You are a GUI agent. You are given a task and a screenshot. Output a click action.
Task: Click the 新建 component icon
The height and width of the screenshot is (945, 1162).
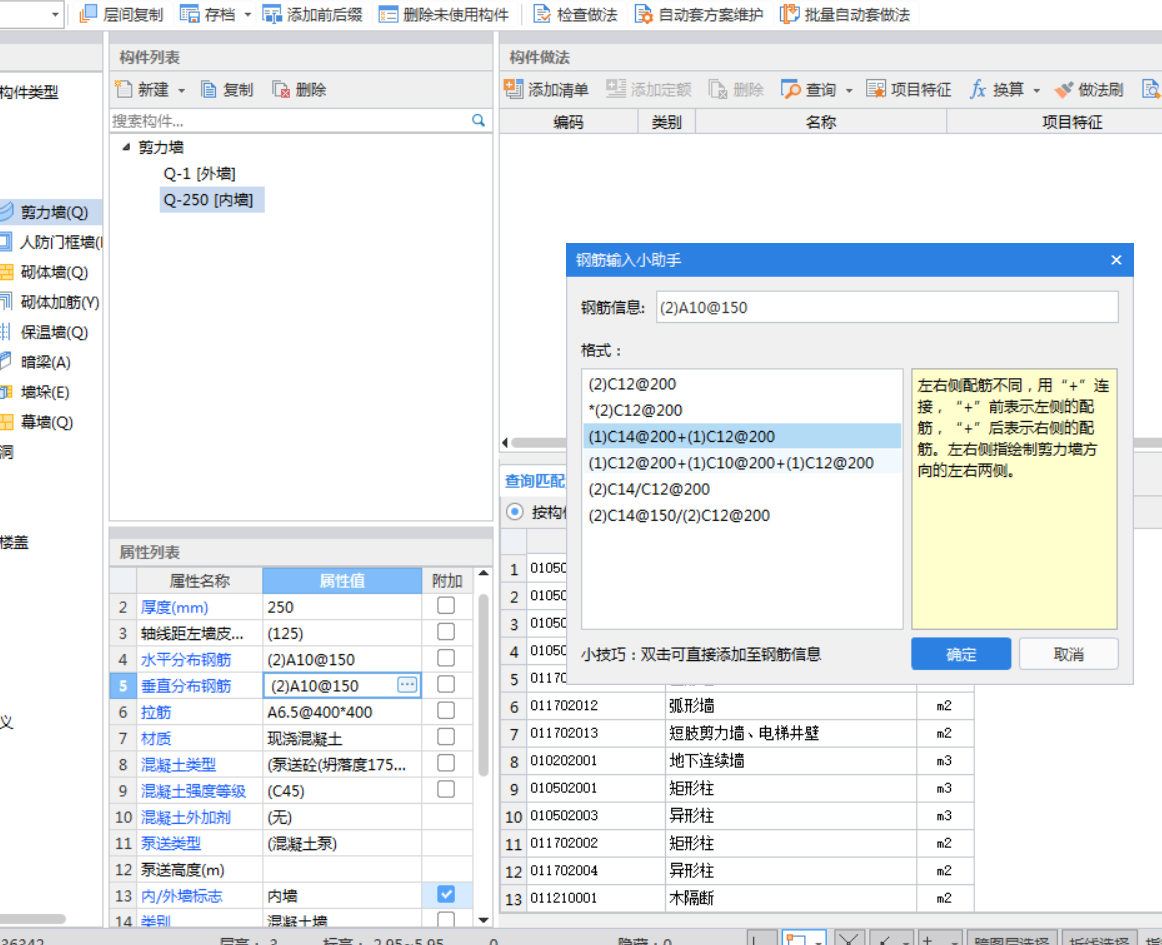coord(123,89)
